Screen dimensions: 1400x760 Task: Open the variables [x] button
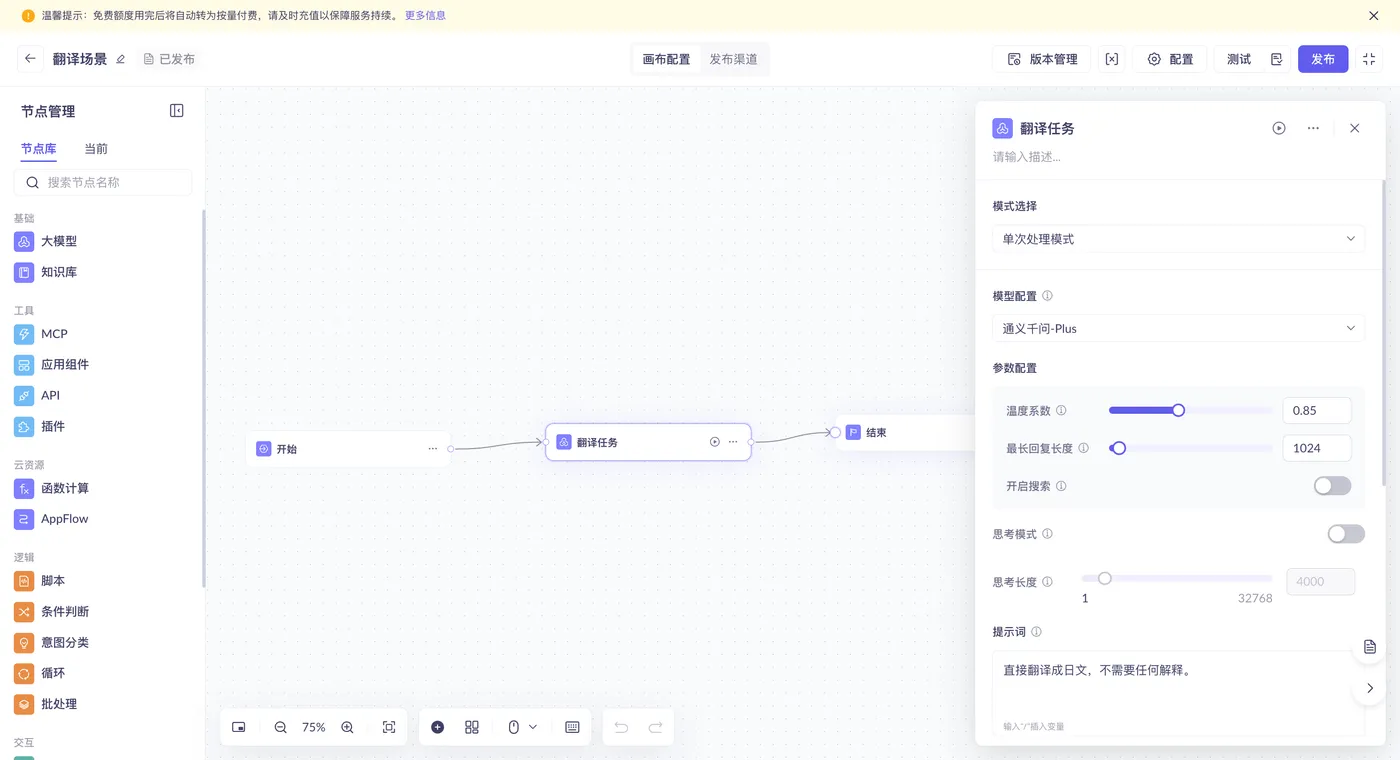(x=1112, y=59)
